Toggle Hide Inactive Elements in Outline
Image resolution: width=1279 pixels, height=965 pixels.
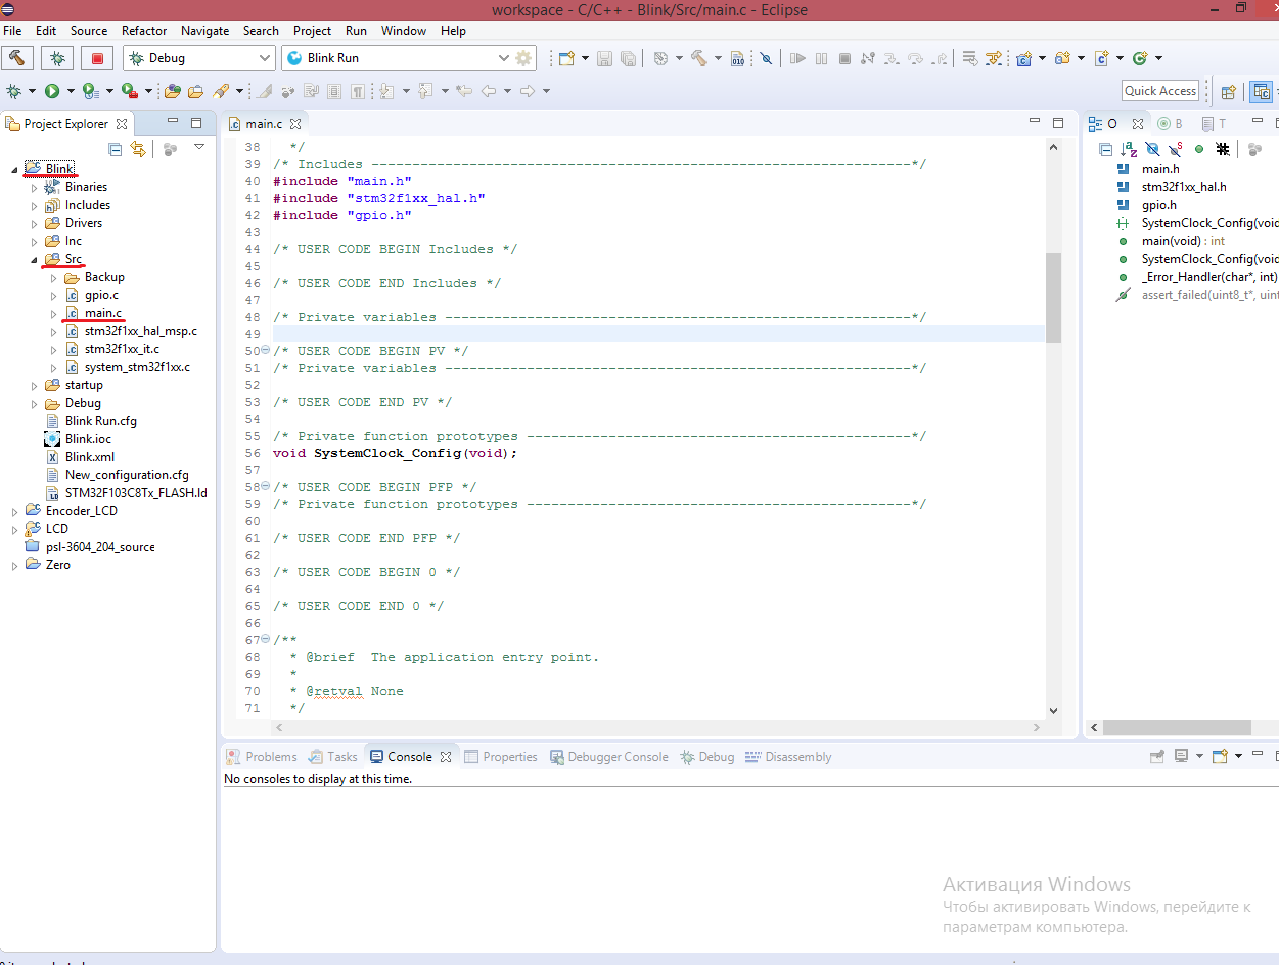tap(1222, 149)
